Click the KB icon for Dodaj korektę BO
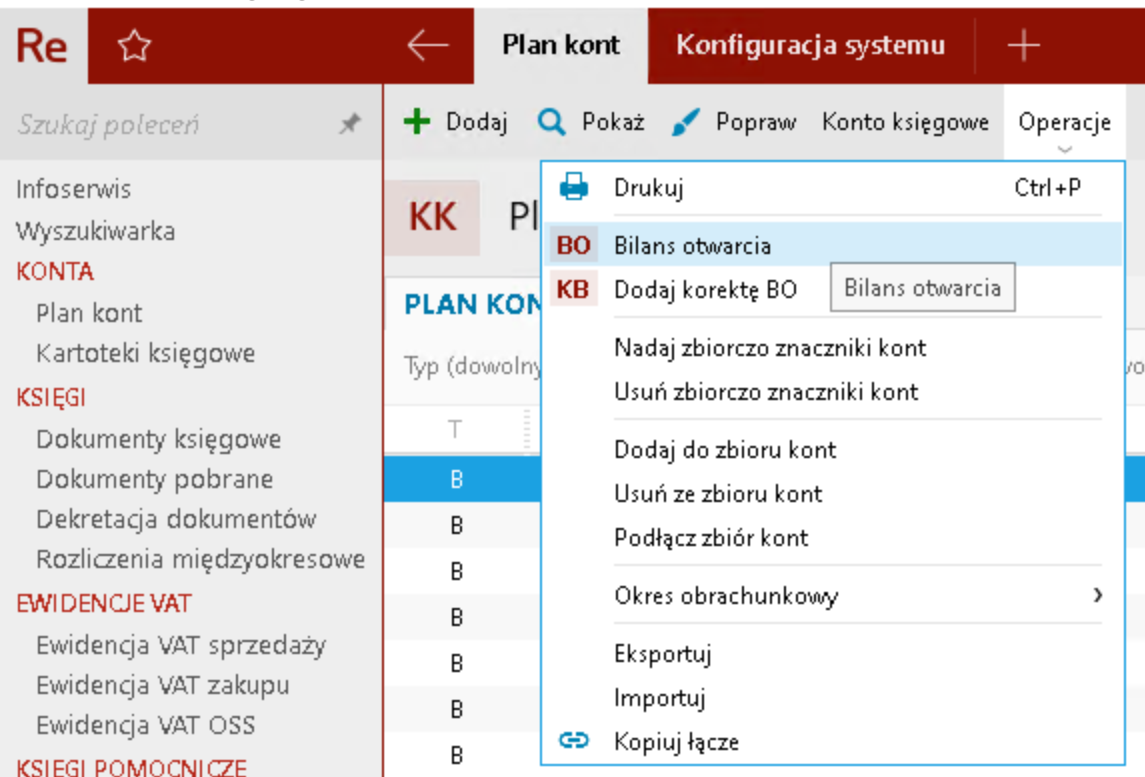Screen dimensions: 1145x777 tap(573, 290)
